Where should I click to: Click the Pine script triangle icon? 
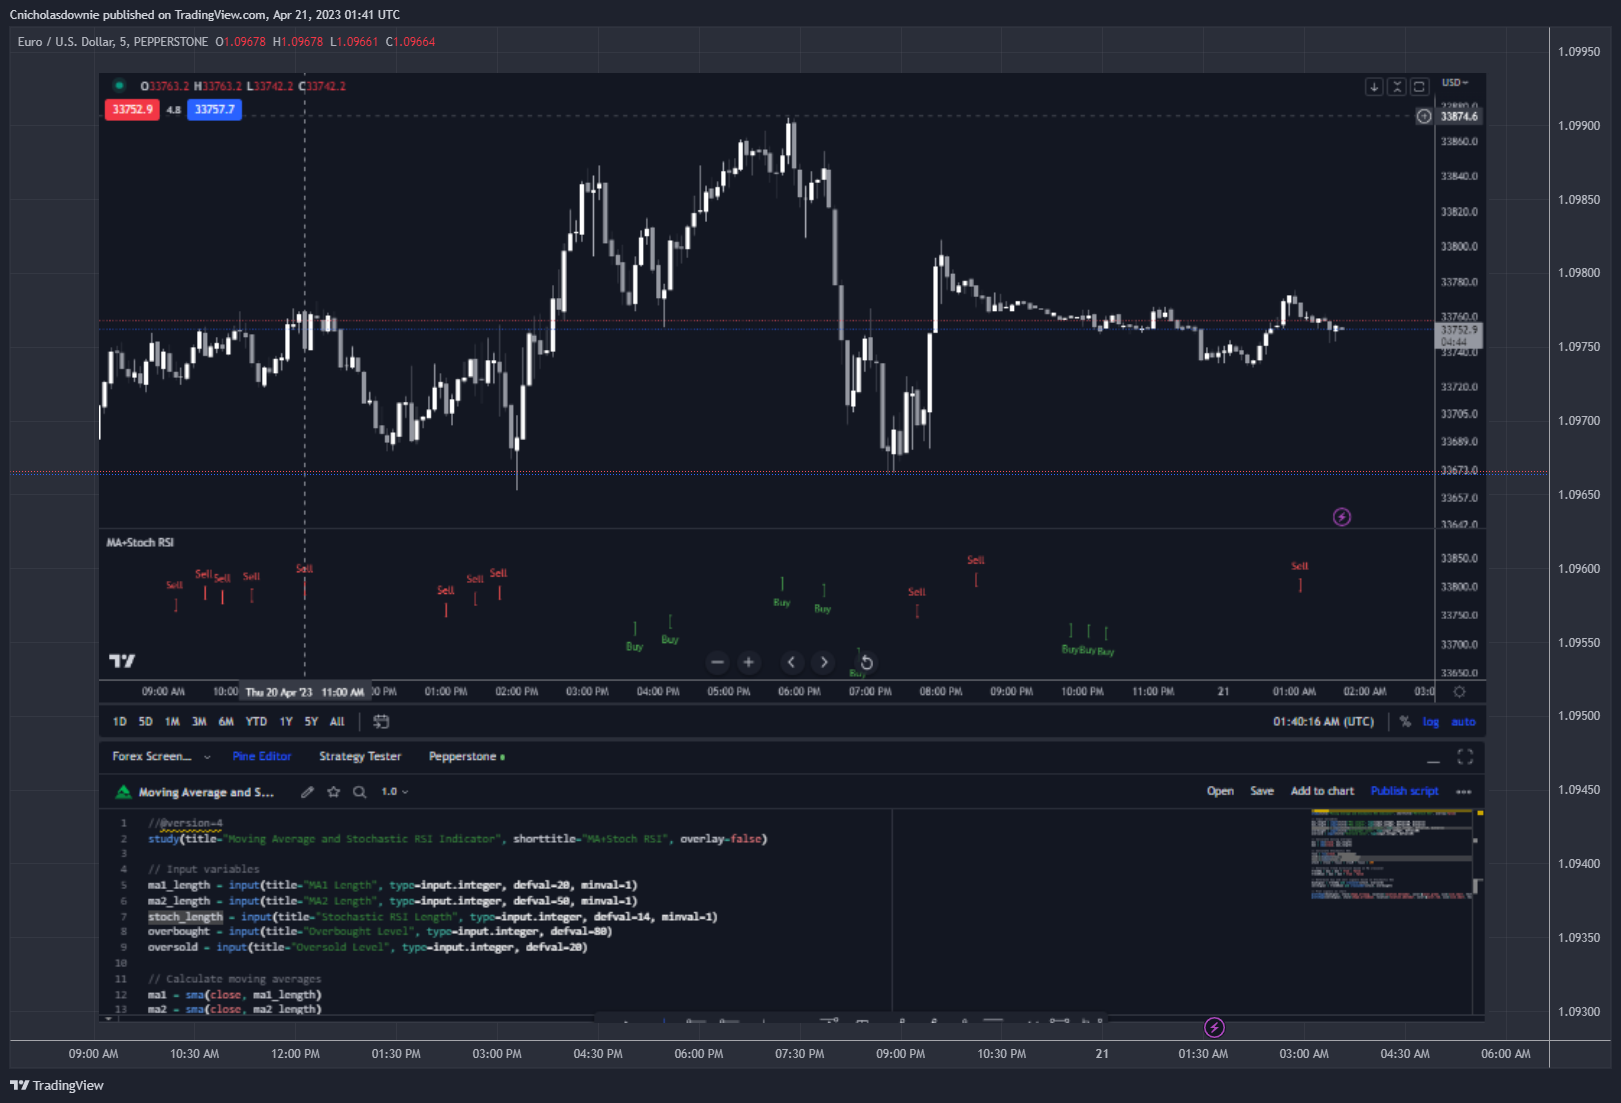point(124,792)
